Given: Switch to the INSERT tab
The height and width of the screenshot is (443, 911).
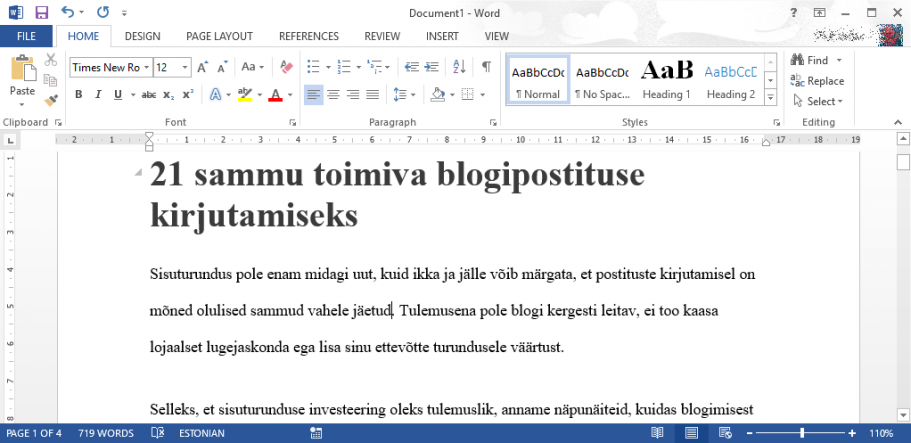Looking at the screenshot, I should pos(442,36).
